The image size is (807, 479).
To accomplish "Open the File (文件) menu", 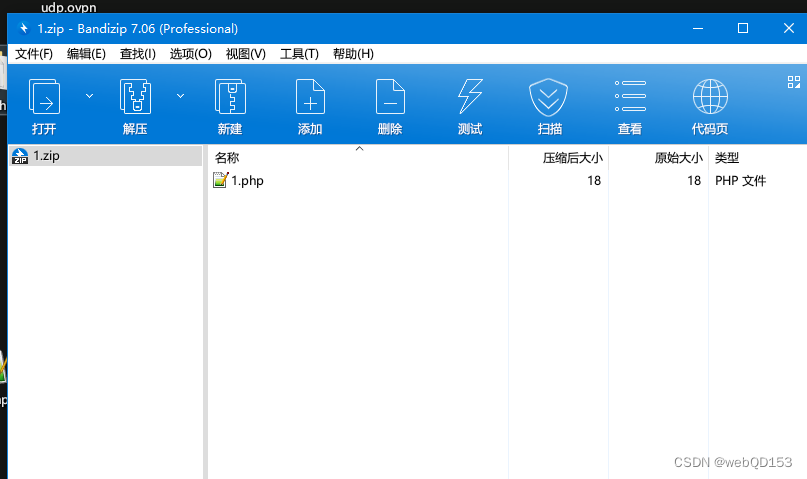I will (34, 54).
